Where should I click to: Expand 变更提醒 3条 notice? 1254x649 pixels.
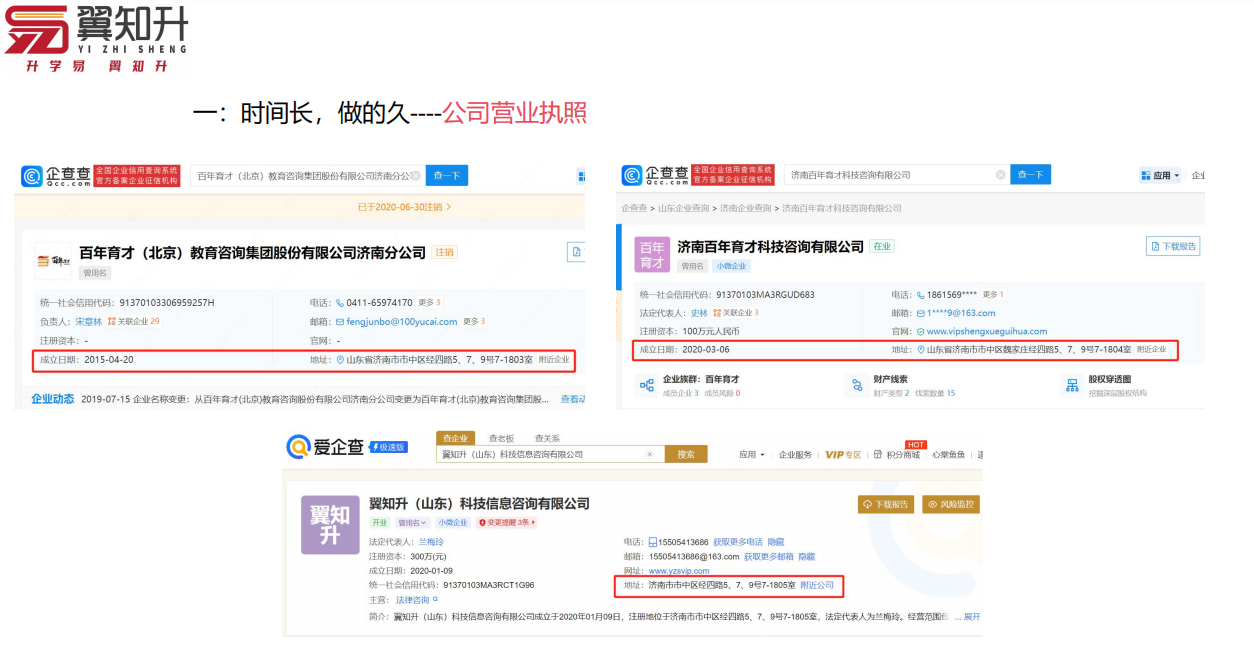508,522
